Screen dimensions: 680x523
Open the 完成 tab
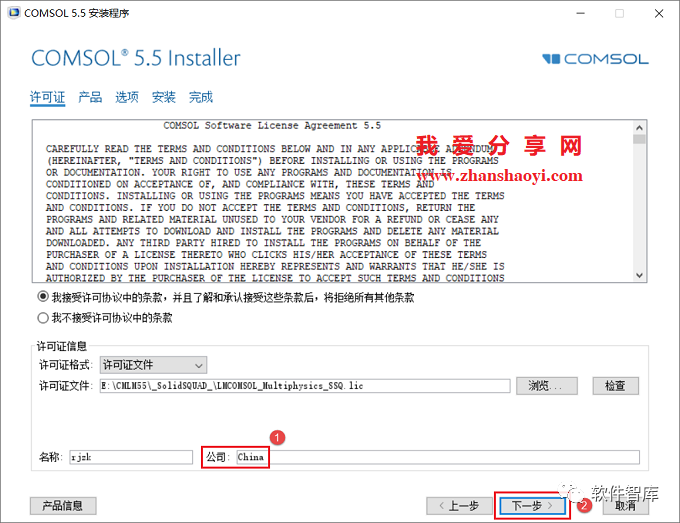click(x=201, y=97)
